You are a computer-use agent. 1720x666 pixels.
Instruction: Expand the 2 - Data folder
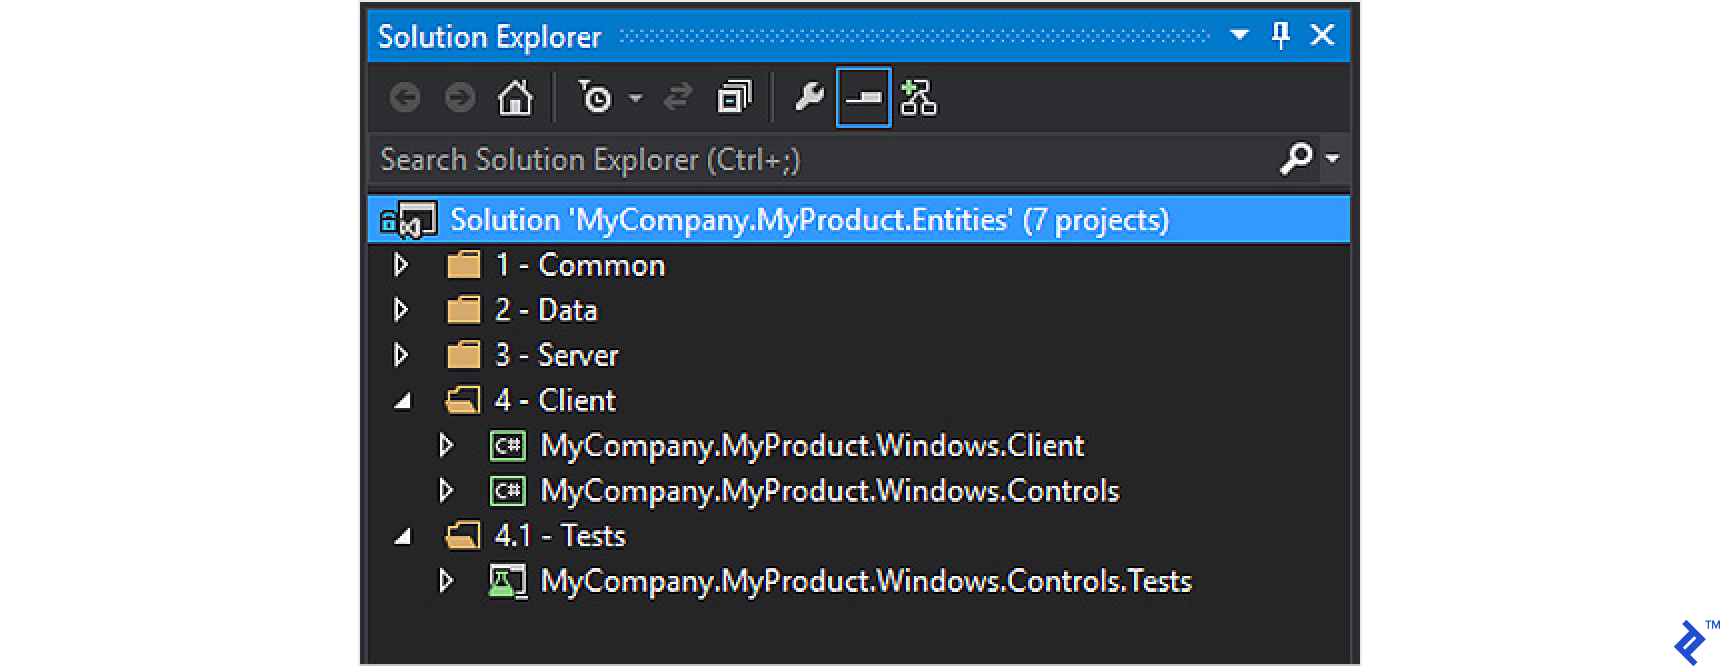[x=401, y=310]
